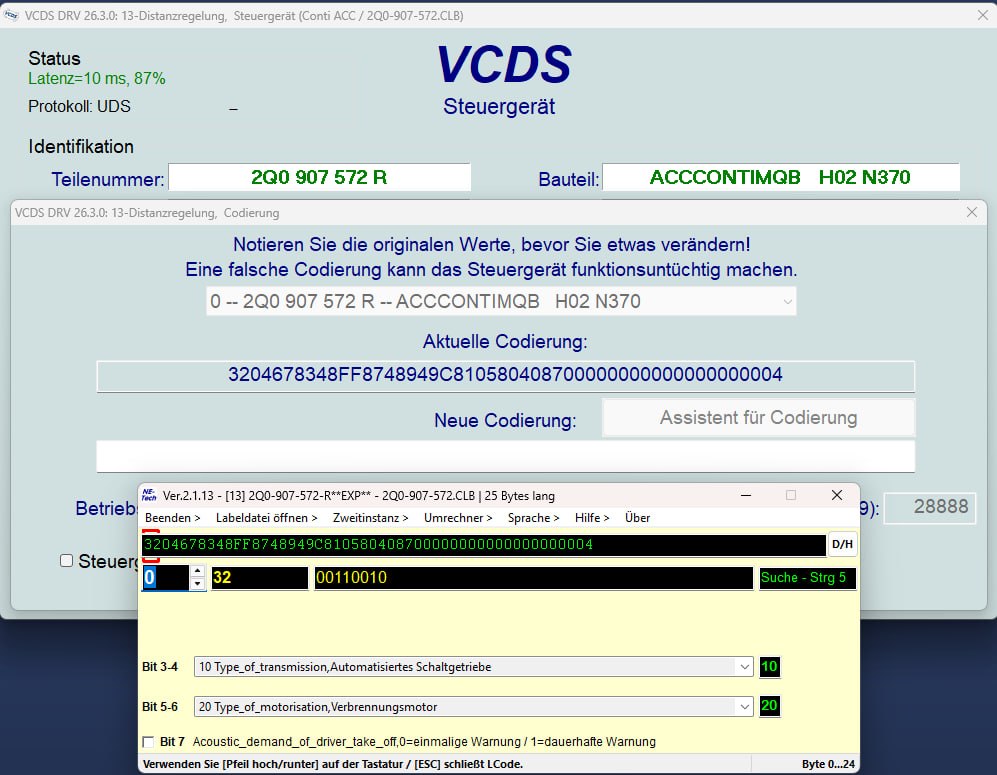Click the green long coding string field in LCode

pos(484,545)
